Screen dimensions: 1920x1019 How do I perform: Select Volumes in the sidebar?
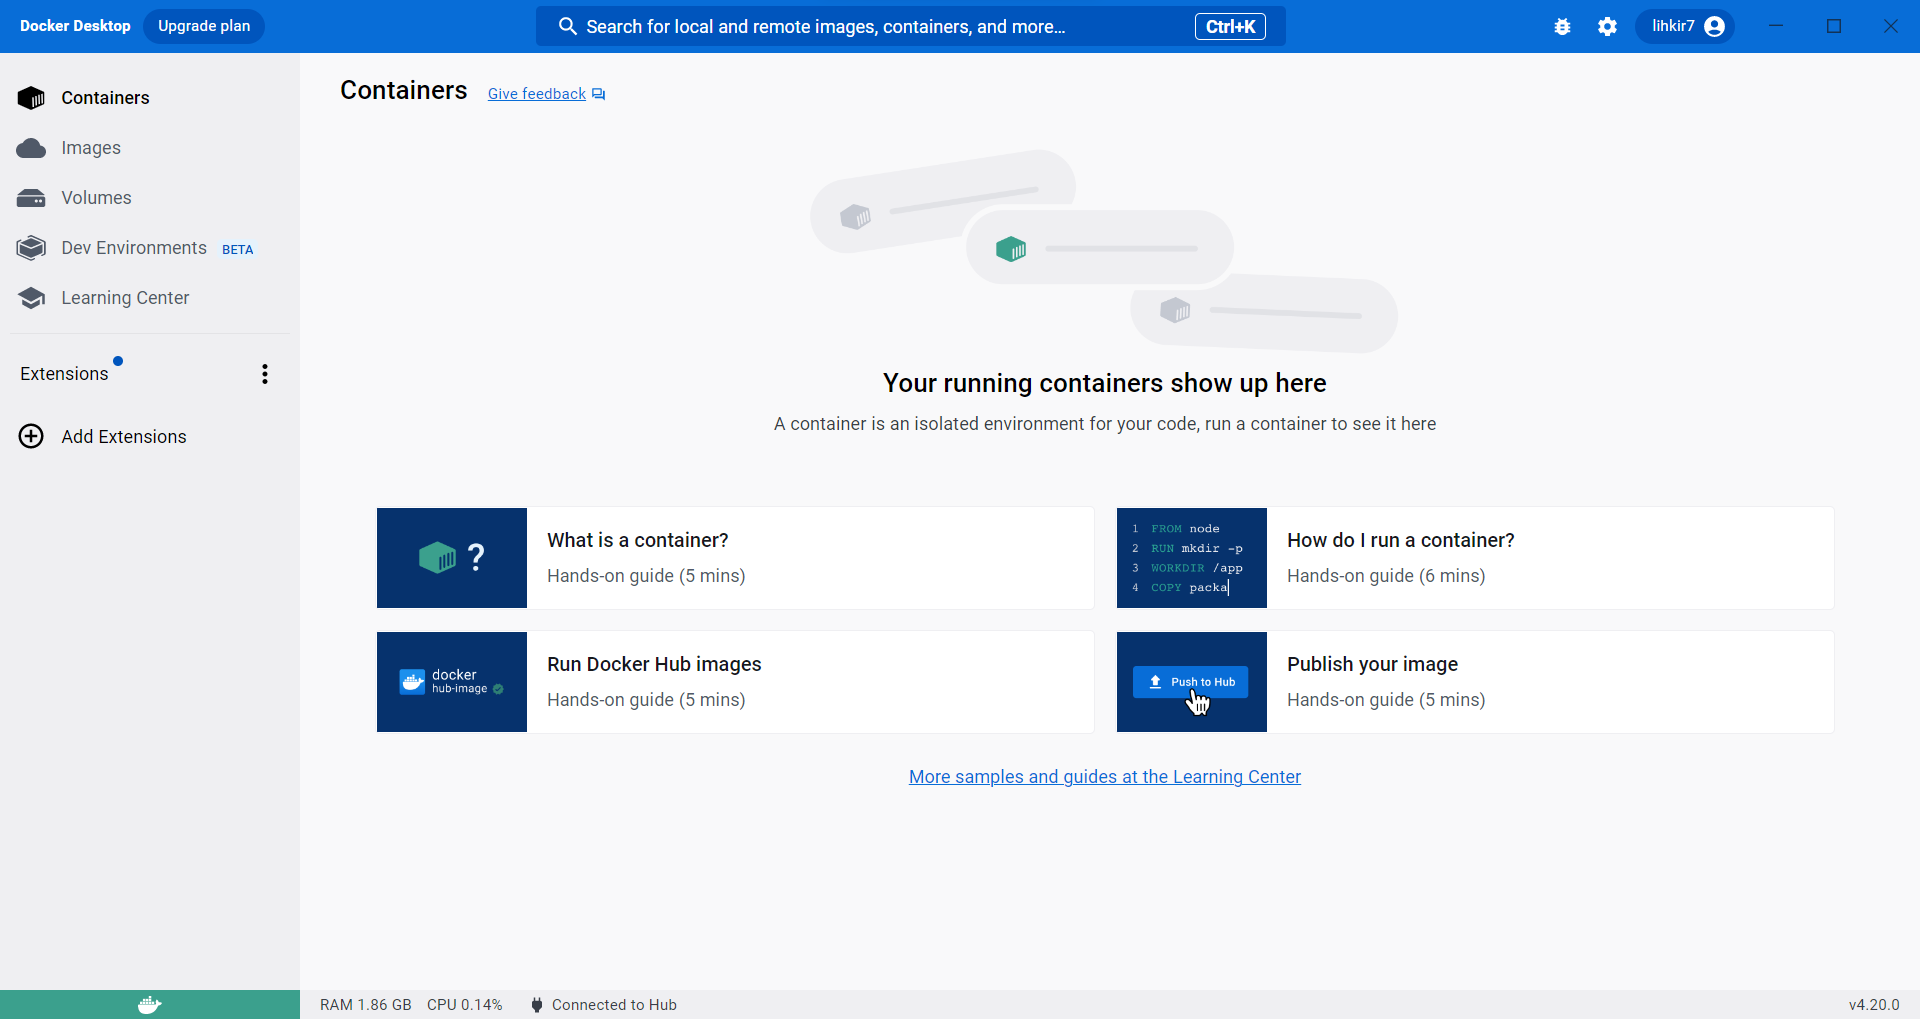pyautogui.click(x=96, y=198)
